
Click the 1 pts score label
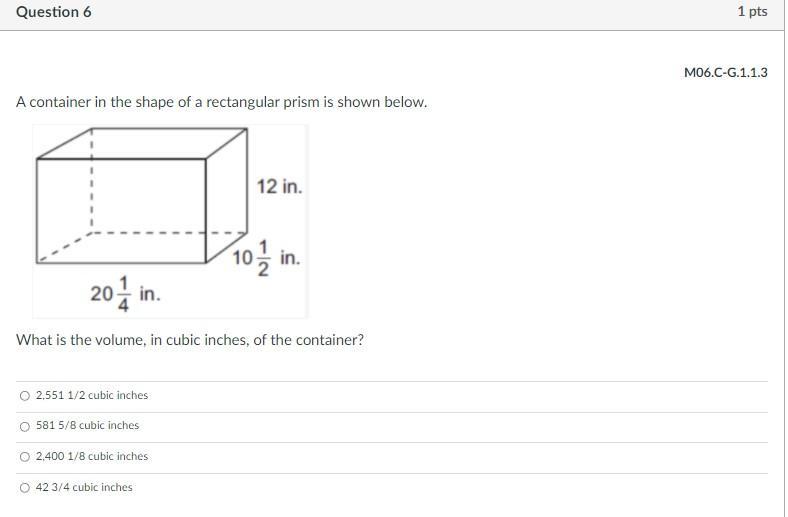pyautogui.click(x=752, y=12)
